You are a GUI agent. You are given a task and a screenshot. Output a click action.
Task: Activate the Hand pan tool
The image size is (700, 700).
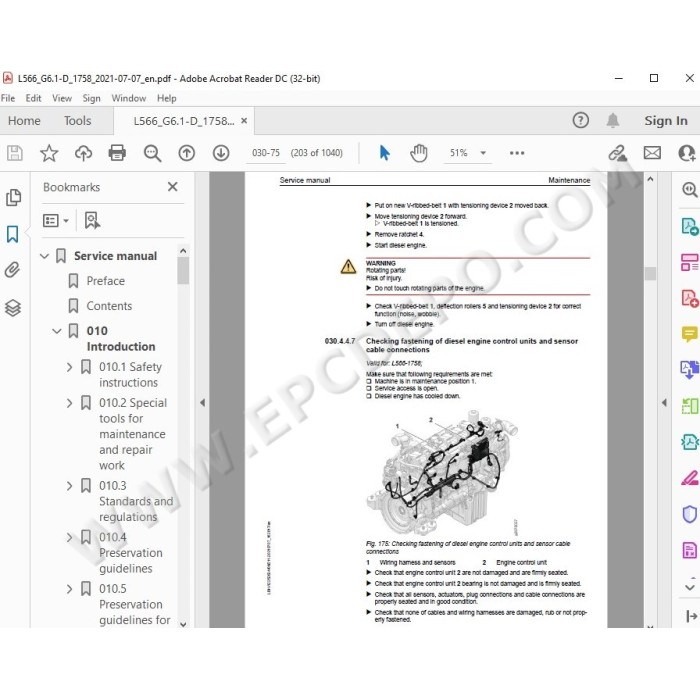(x=419, y=153)
